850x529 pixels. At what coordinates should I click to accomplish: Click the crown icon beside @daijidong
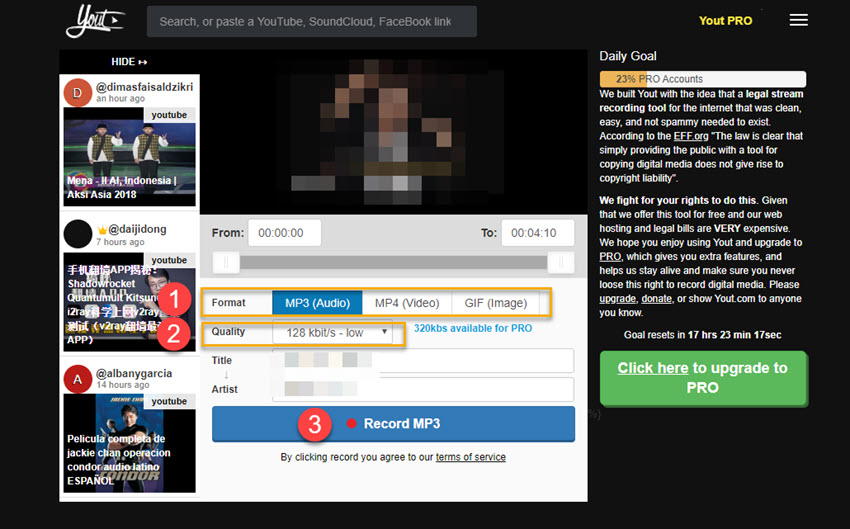101,230
